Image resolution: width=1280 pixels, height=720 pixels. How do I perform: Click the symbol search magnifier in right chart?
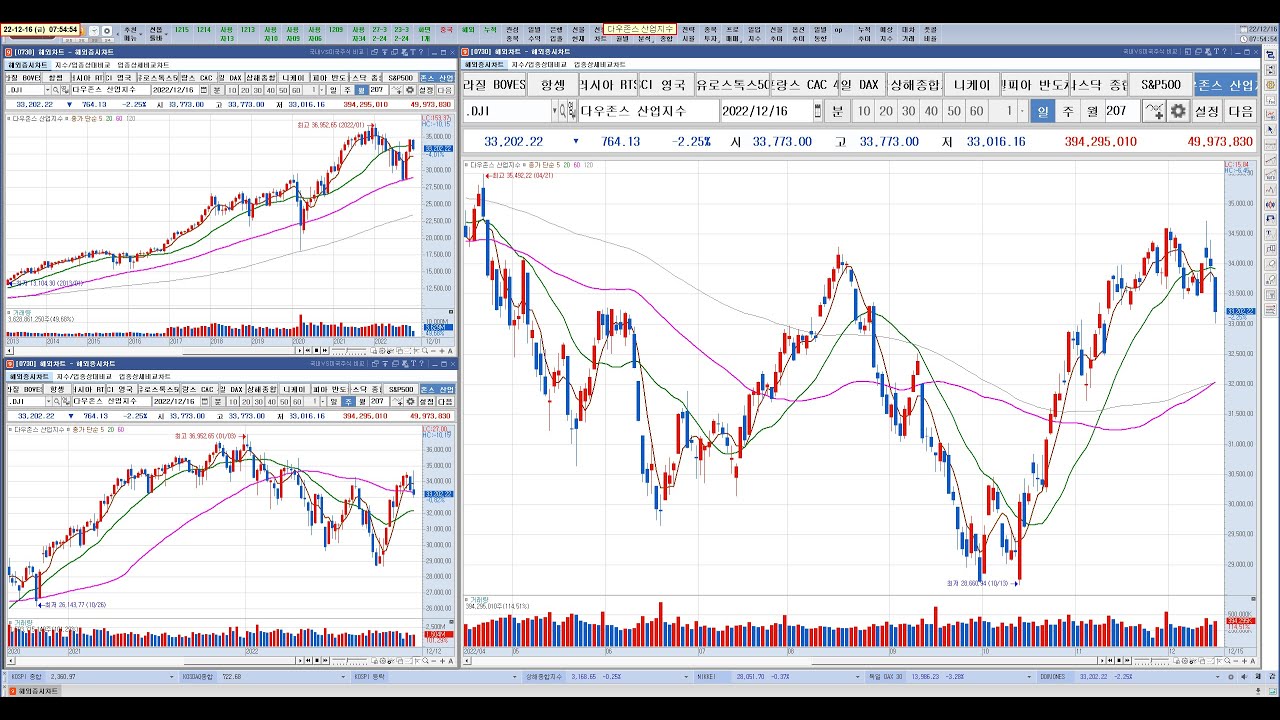coord(562,110)
